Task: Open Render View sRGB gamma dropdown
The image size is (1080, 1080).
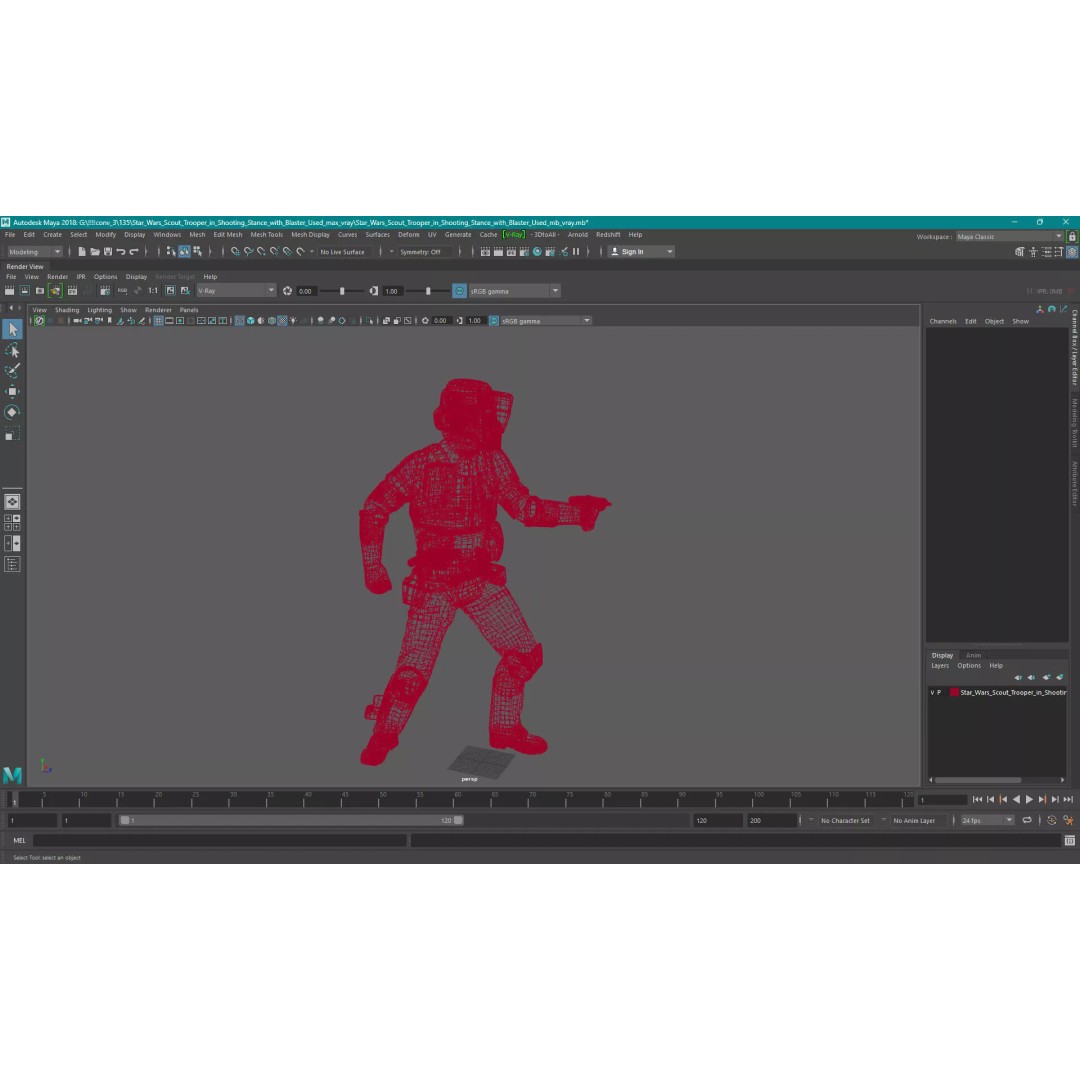Action: pyautogui.click(x=515, y=291)
